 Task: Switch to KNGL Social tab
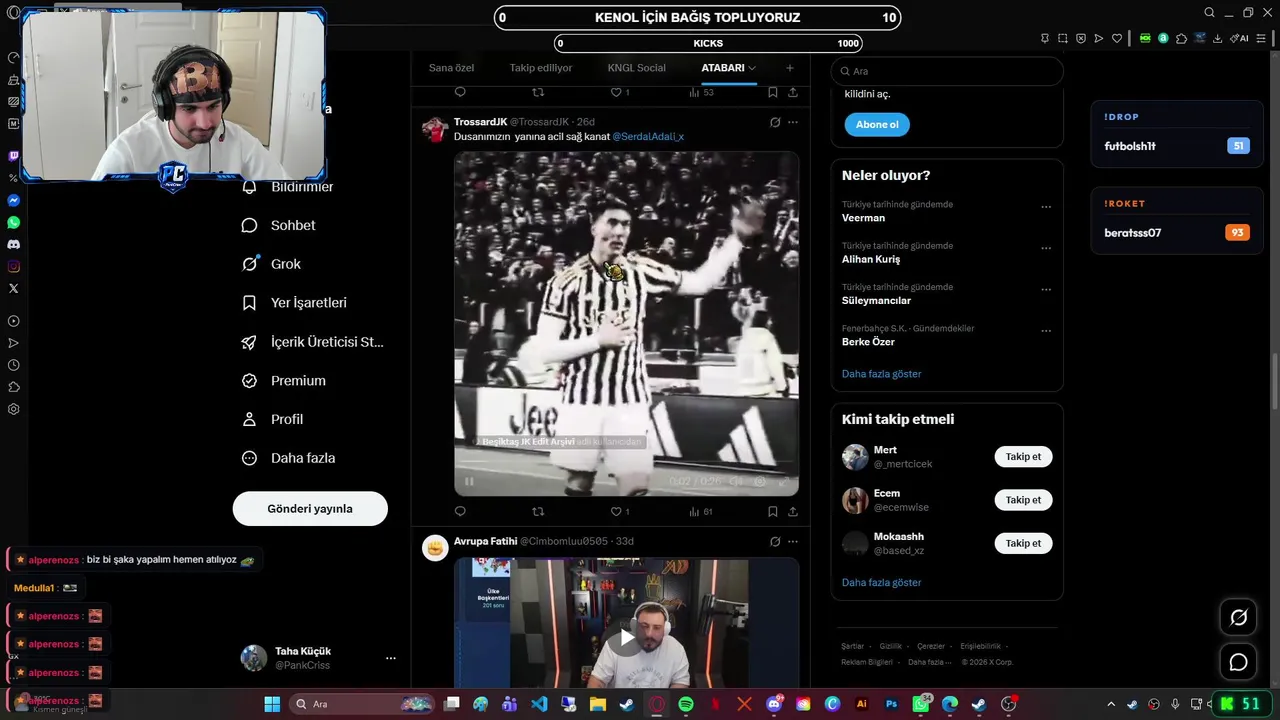(x=637, y=68)
